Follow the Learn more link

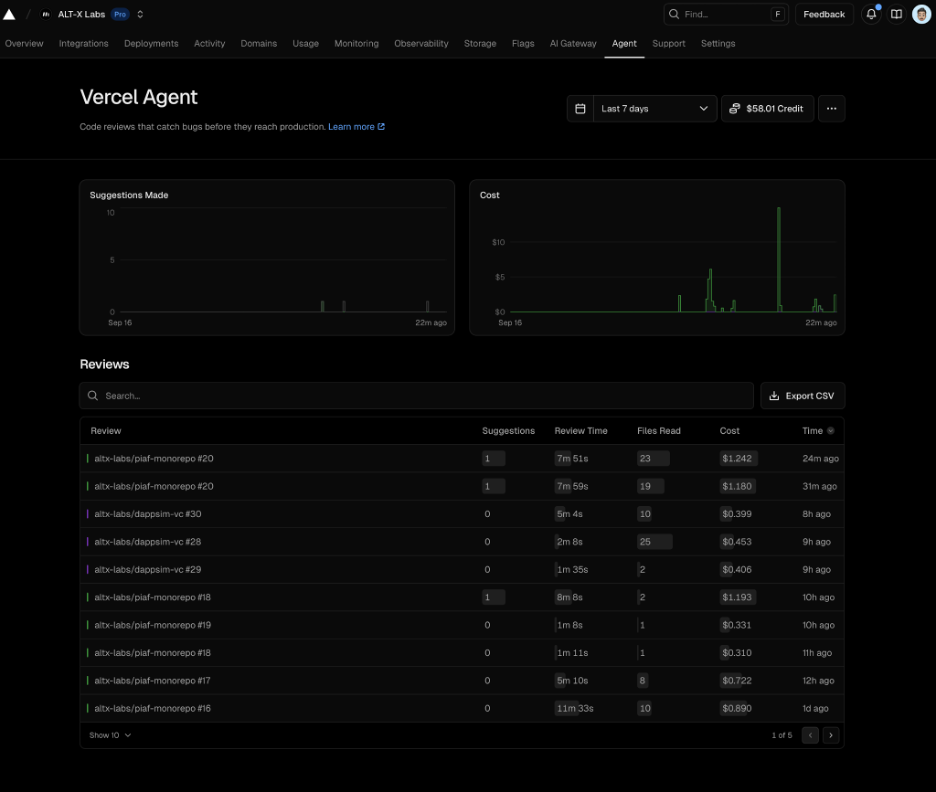coord(356,127)
